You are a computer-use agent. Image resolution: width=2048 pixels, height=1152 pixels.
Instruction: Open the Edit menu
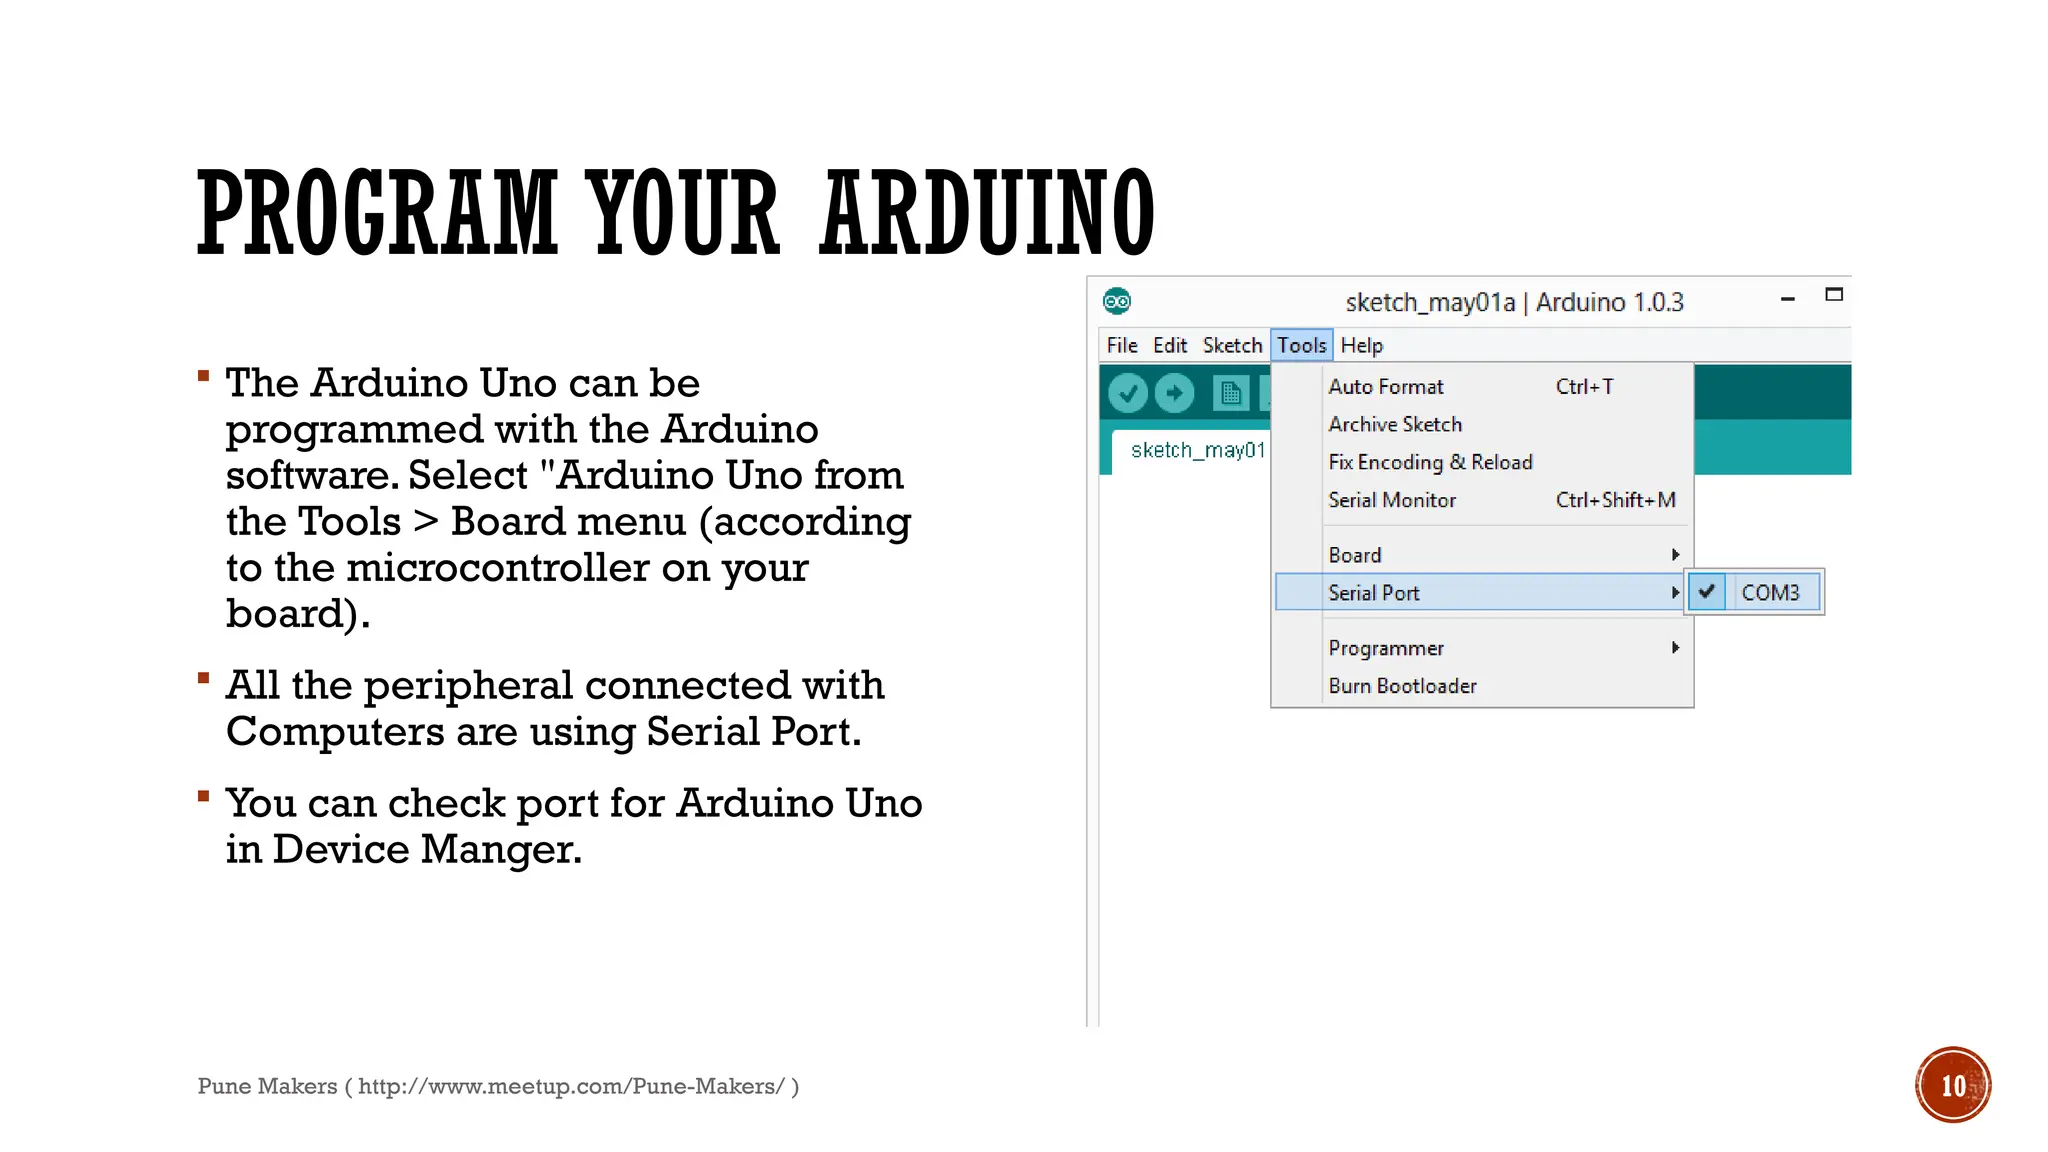tap(1169, 345)
